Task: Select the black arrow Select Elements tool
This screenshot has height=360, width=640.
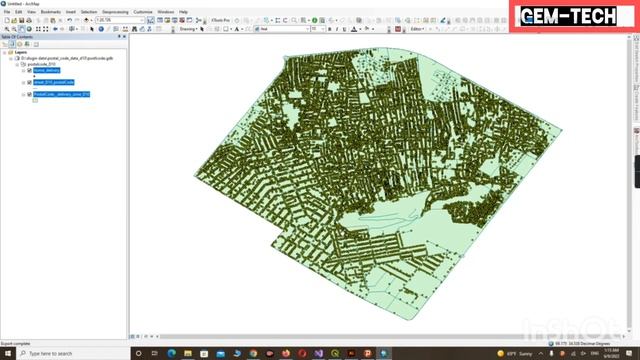Action: click(x=92, y=29)
